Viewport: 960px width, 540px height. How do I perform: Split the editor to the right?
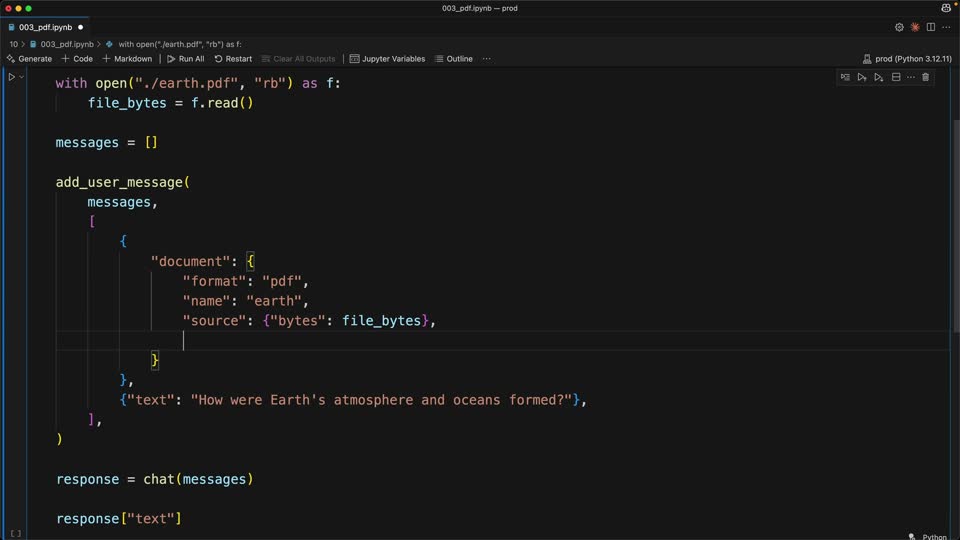[x=931, y=27]
